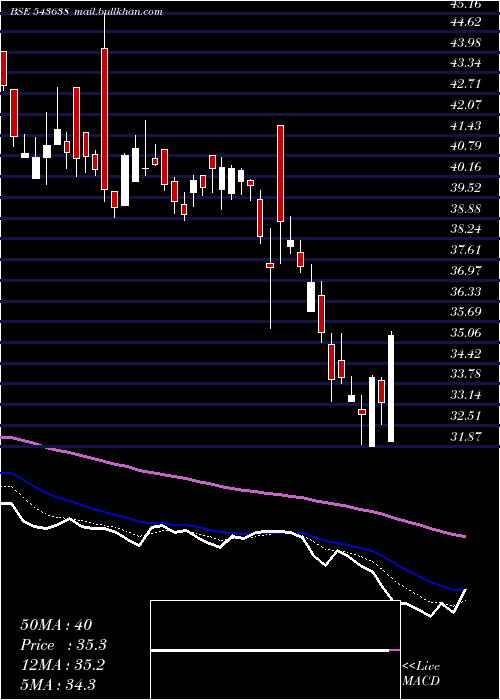Click the <<Live MACD label
Image resolution: width=500 pixels, height=700 pixels.
tap(421, 673)
